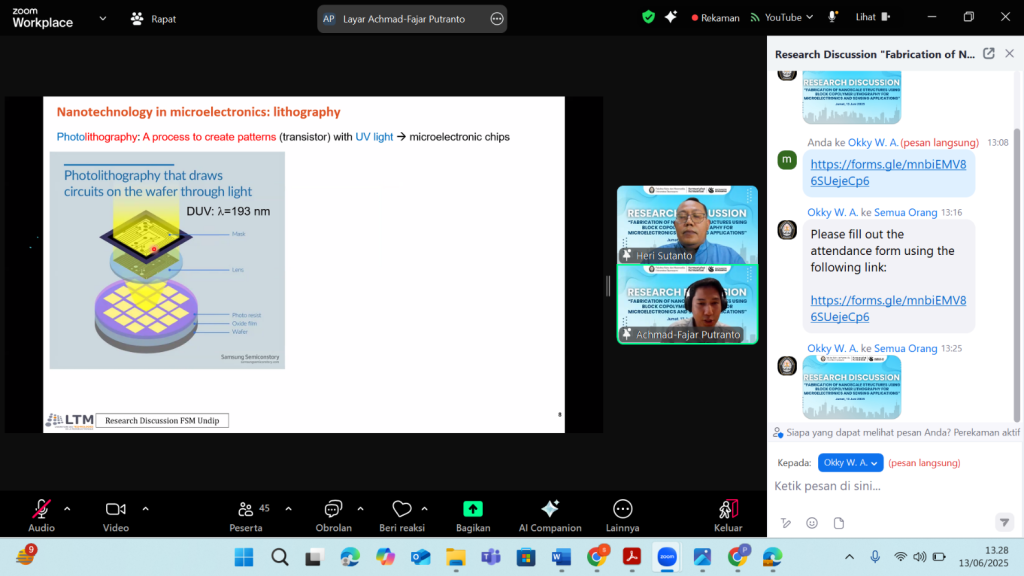This screenshot has height=576, width=1024.
Task: Click the green encryption shield icon
Action: pyautogui.click(x=648, y=17)
